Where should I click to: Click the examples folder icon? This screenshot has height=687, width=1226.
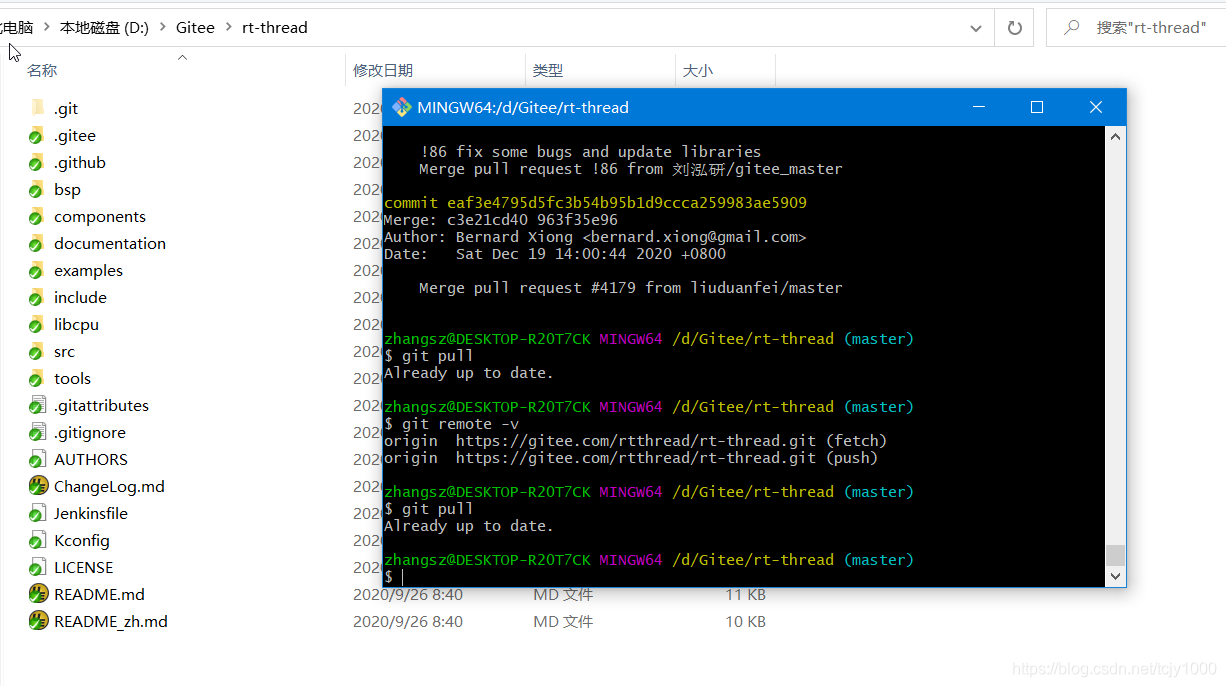[38, 270]
